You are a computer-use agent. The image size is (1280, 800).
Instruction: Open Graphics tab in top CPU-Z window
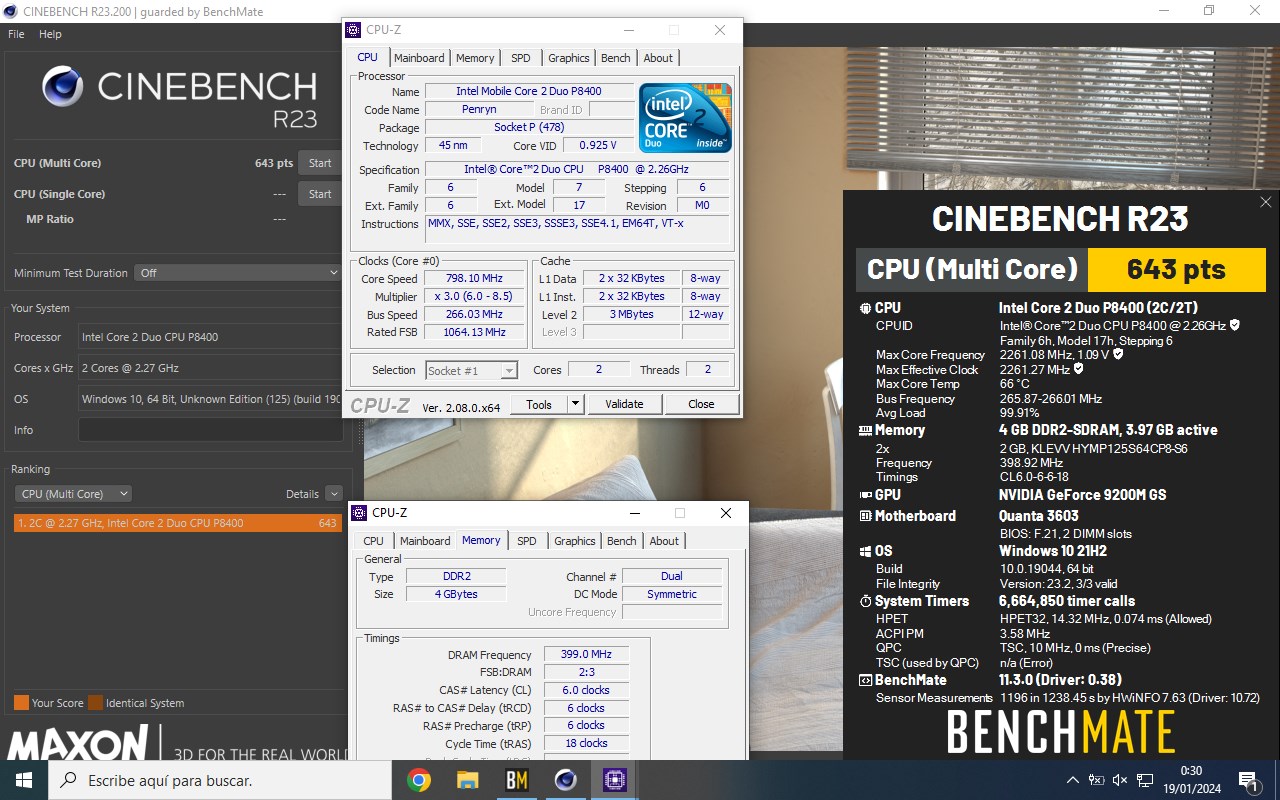(568, 58)
